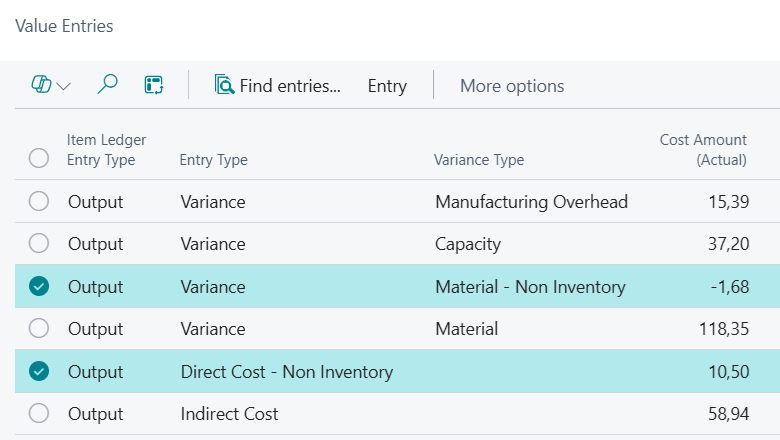780x440 pixels.
Task: Select the Indirect Cost row checkbox
Action: click(39, 414)
